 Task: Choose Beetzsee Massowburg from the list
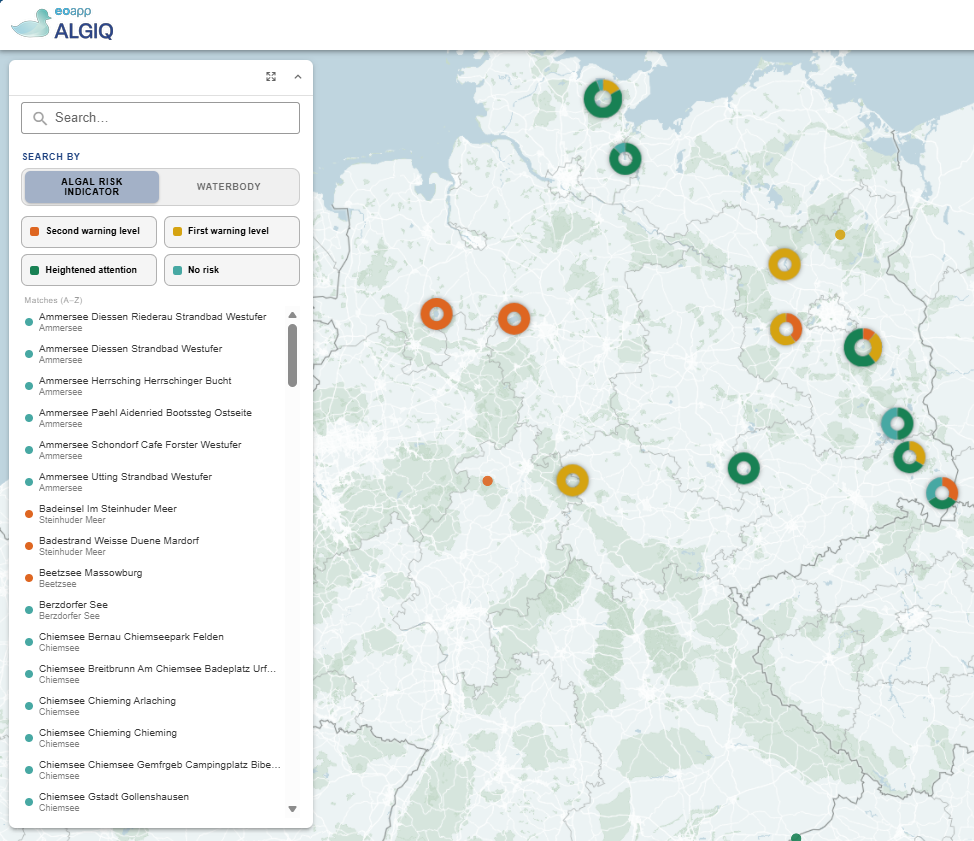(153, 578)
